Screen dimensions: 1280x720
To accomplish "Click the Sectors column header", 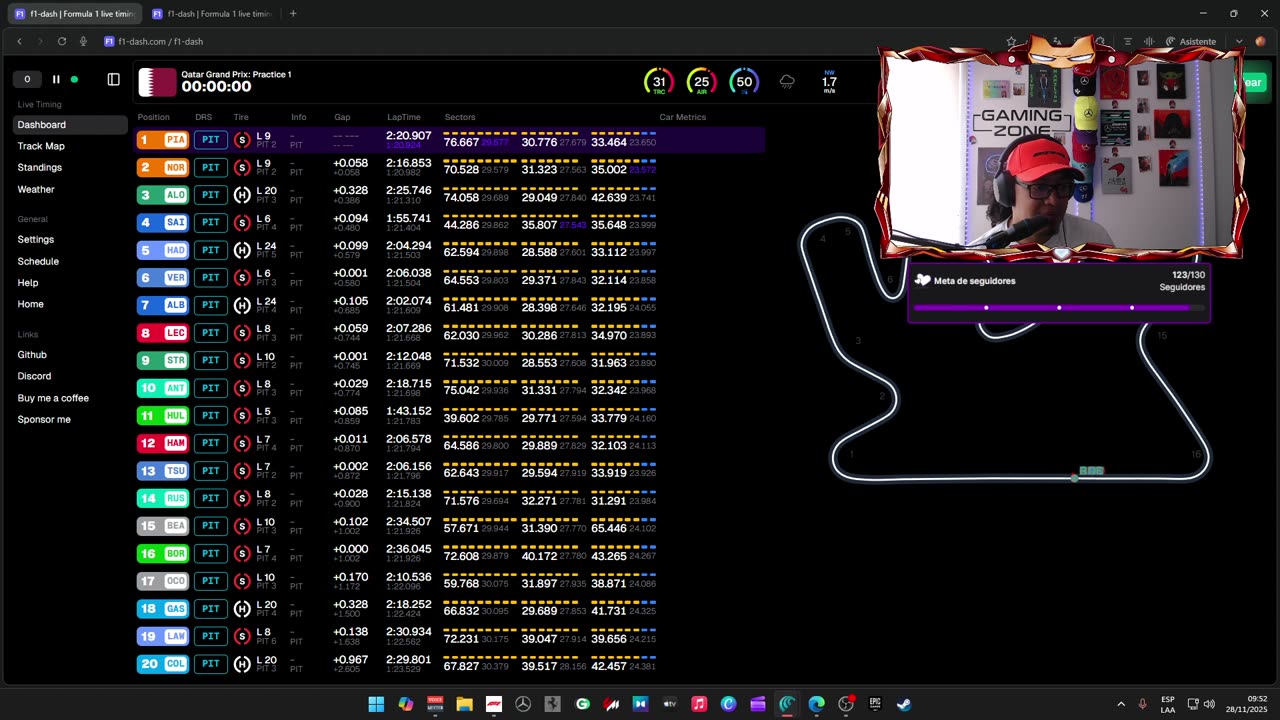I will (460, 117).
